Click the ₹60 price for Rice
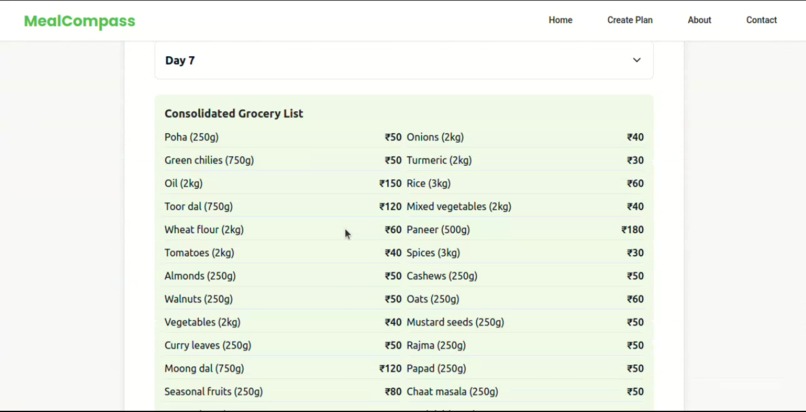This screenshot has height=412, width=806. (635, 183)
